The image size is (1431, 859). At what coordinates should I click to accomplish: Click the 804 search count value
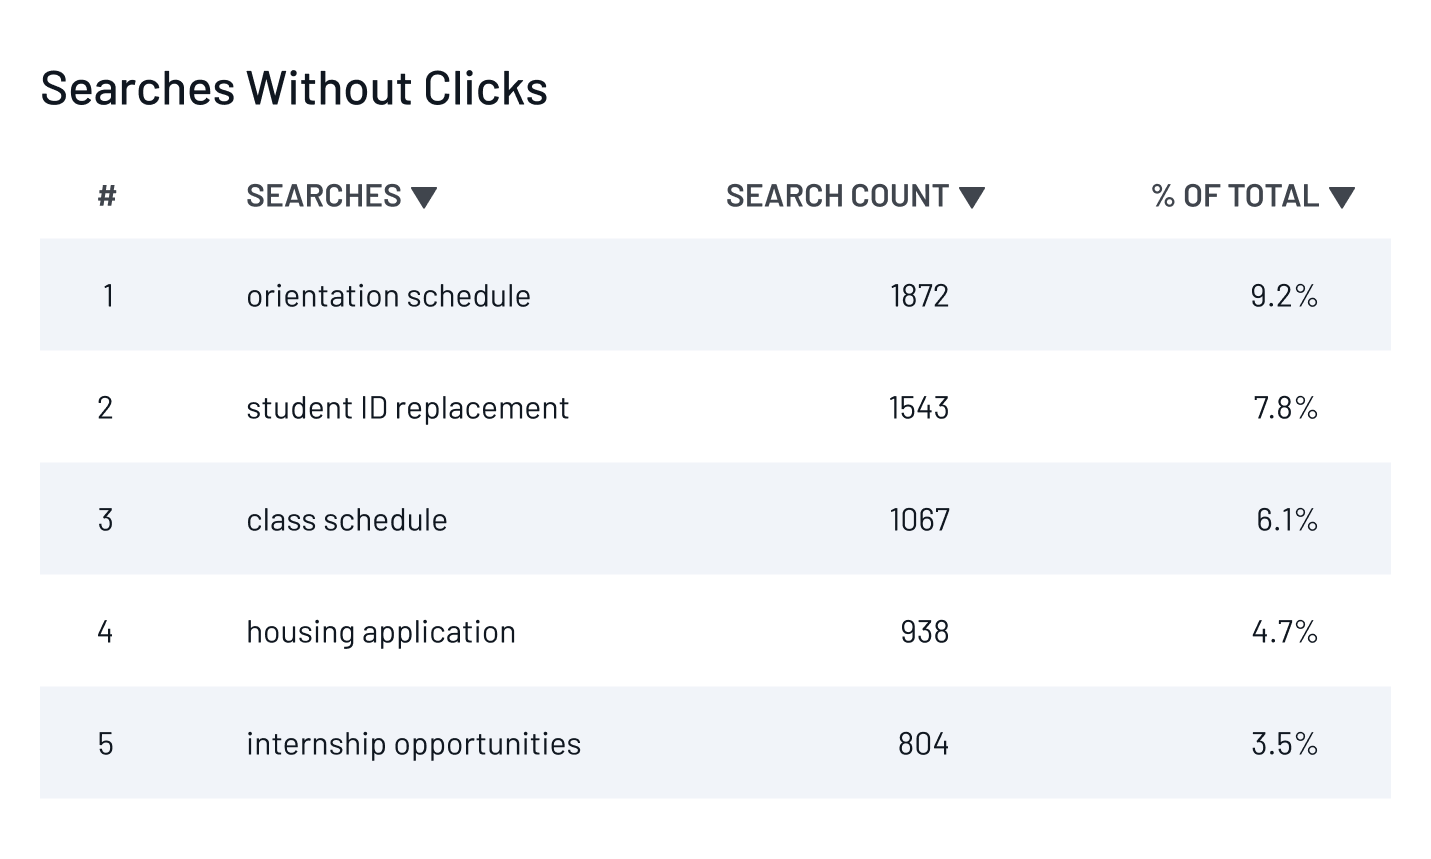tap(922, 743)
